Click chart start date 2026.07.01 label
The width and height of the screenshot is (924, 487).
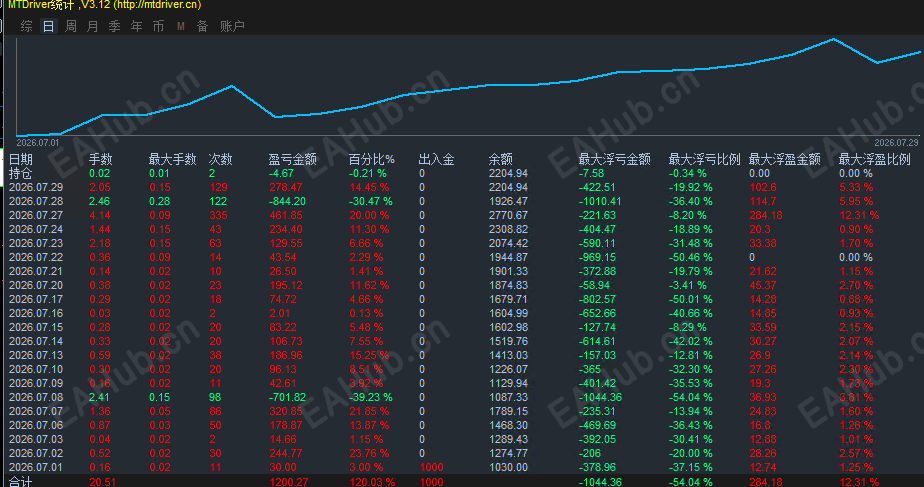[38, 143]
